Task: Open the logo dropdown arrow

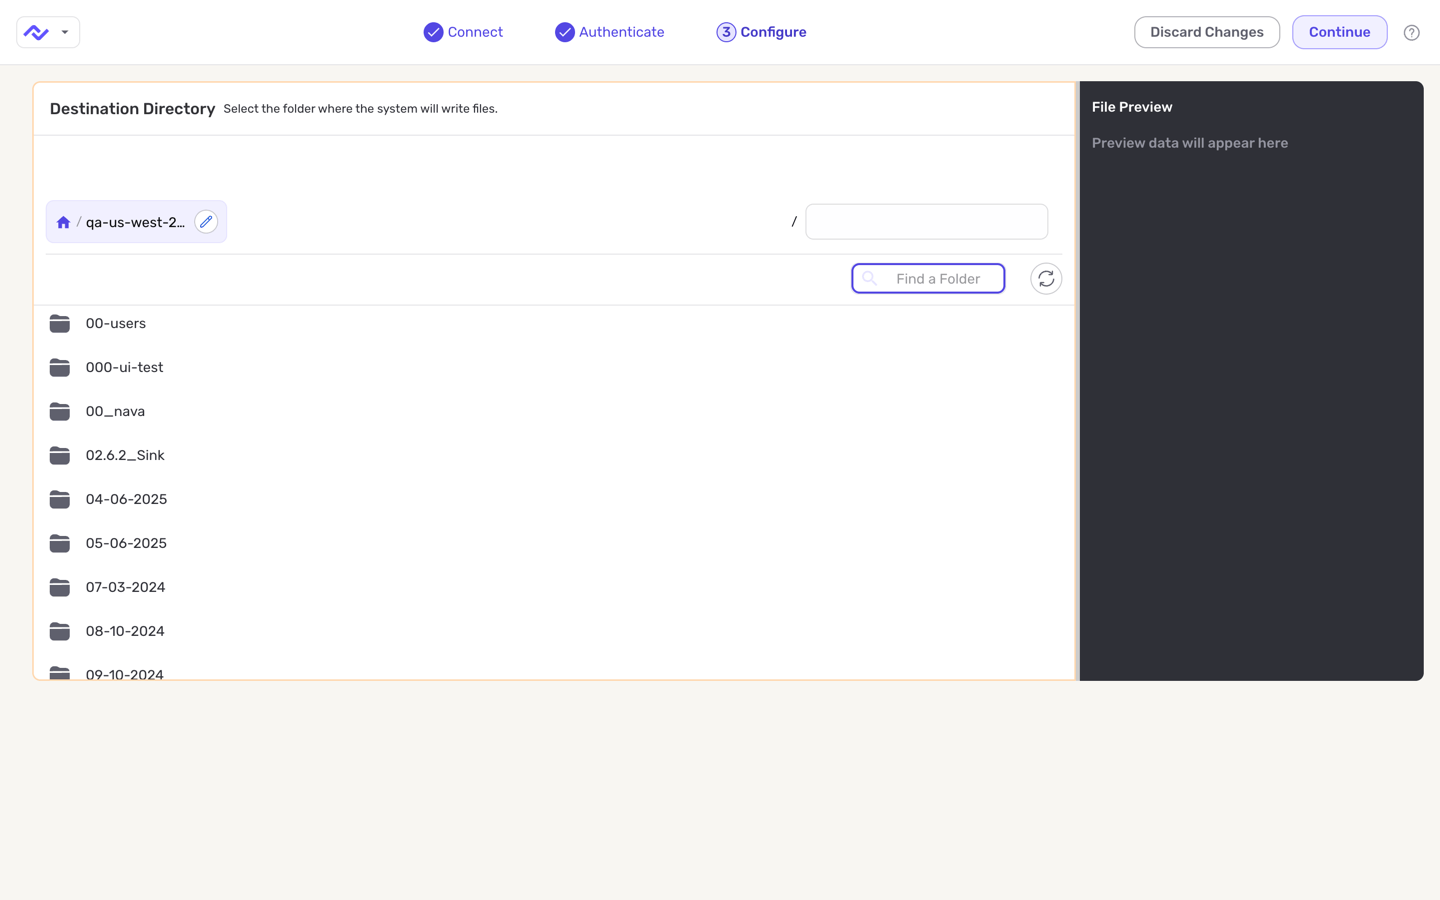Action: (x=65, y=32)
